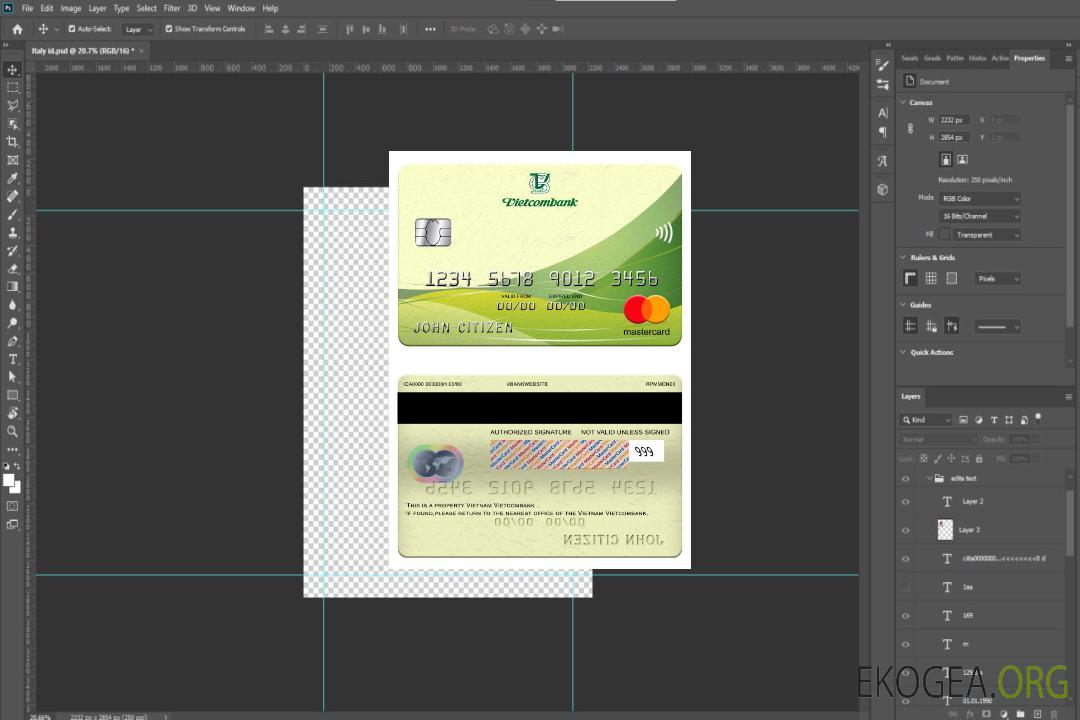Select the Hand tool
This screenshot has height=720, width=1080.
click(12, 413)
